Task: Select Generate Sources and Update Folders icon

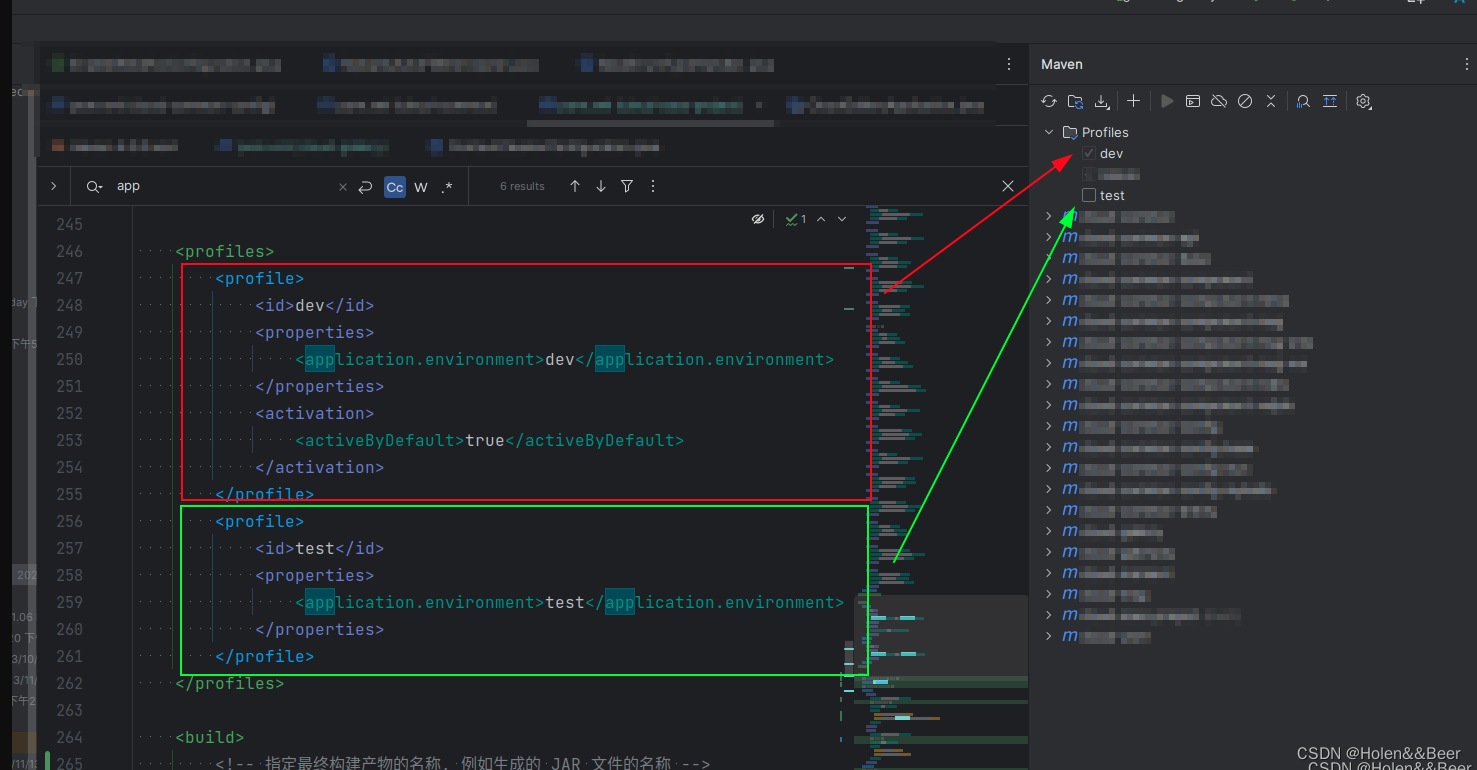Action: coord(1074,101)
